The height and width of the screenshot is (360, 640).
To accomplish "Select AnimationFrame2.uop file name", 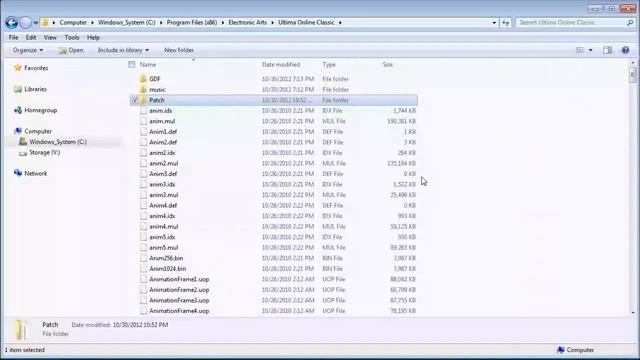I will (179, 290).
